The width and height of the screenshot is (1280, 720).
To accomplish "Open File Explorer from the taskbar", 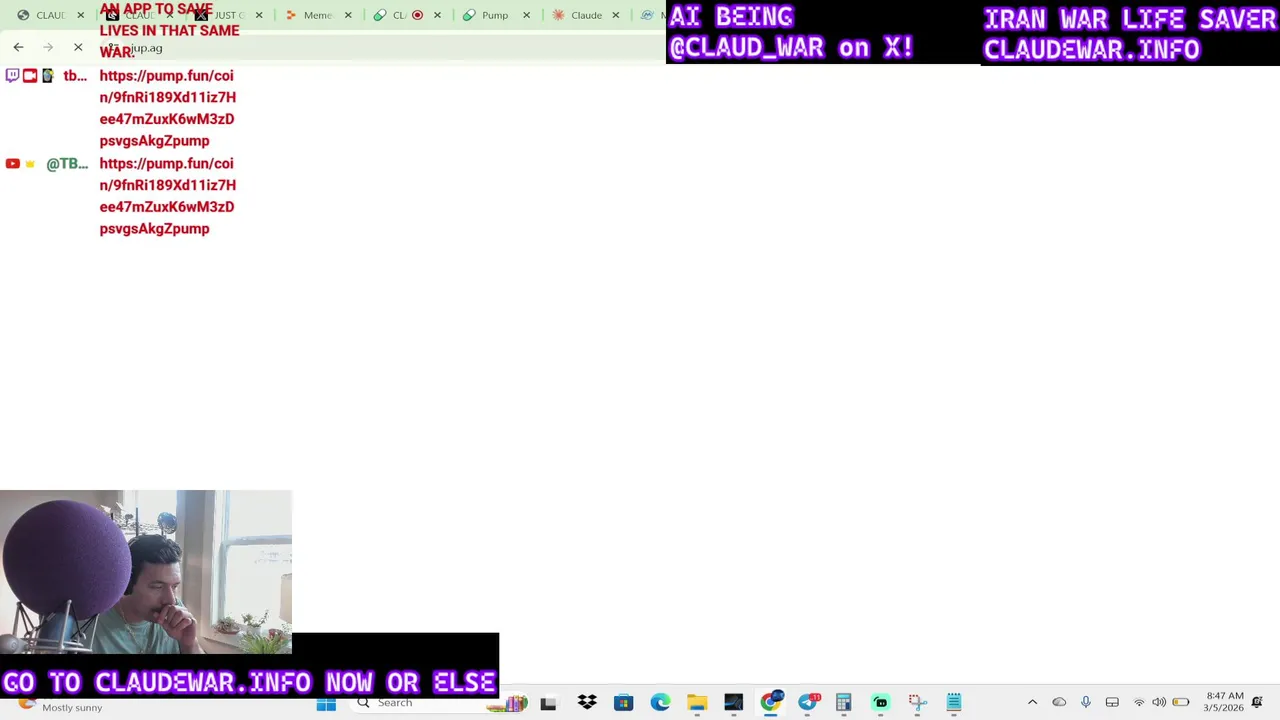I will pyautogui.click(x=697, y=703).
